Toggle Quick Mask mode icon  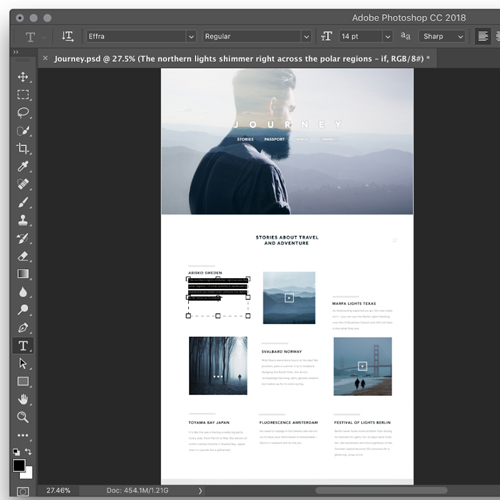(x=23, y=492)
